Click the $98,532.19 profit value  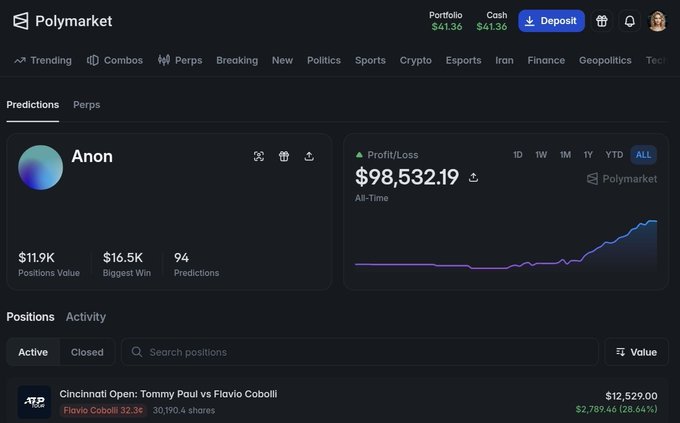(407, 177)
